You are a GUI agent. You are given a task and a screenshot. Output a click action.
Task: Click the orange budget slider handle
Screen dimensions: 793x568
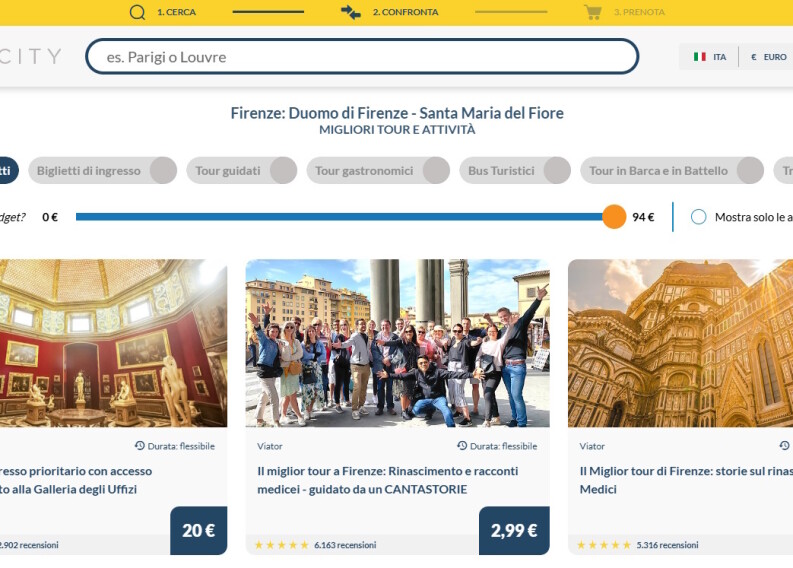click(x=614, y=216)
